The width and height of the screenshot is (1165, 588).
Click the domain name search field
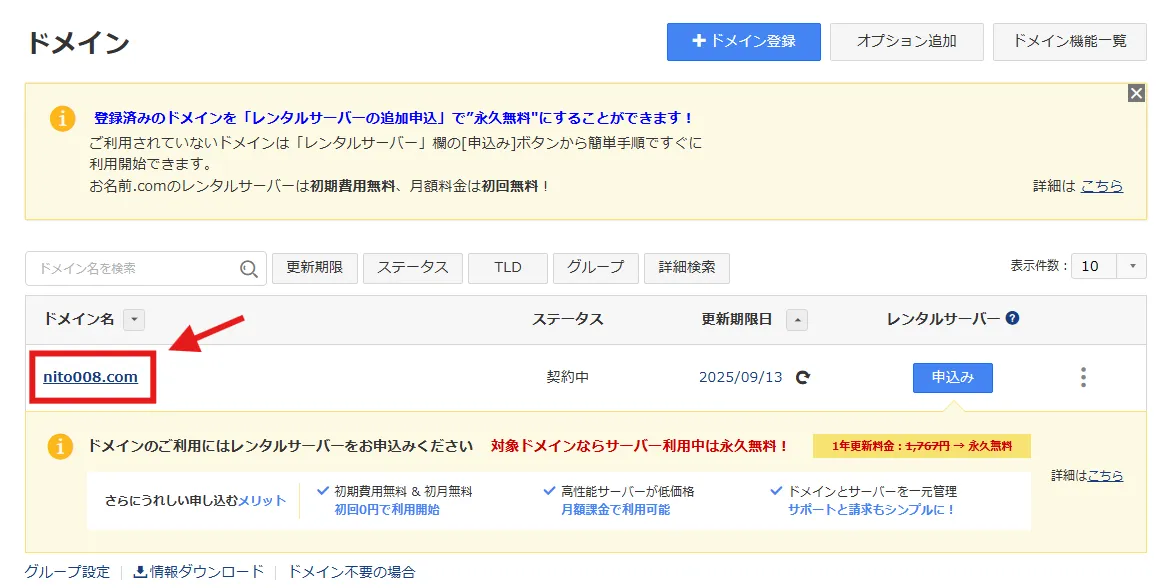(x=135, y=268)
